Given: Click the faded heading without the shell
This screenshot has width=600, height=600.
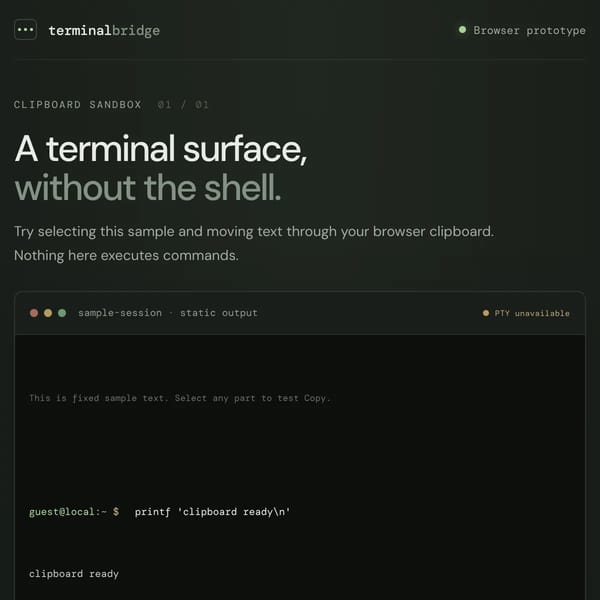Looking at the screenshot, I should pos(148,188).
